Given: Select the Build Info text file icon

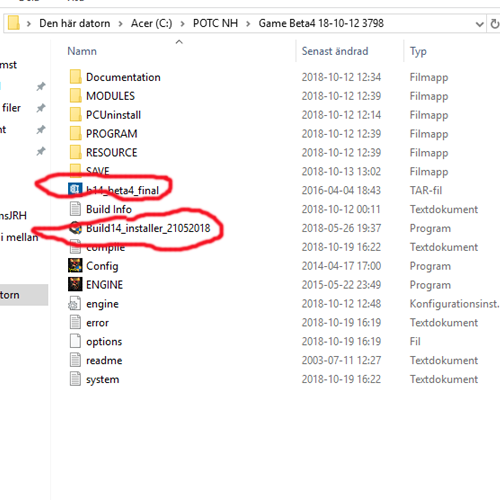Looking at the screenshot, I should (75, 209).
